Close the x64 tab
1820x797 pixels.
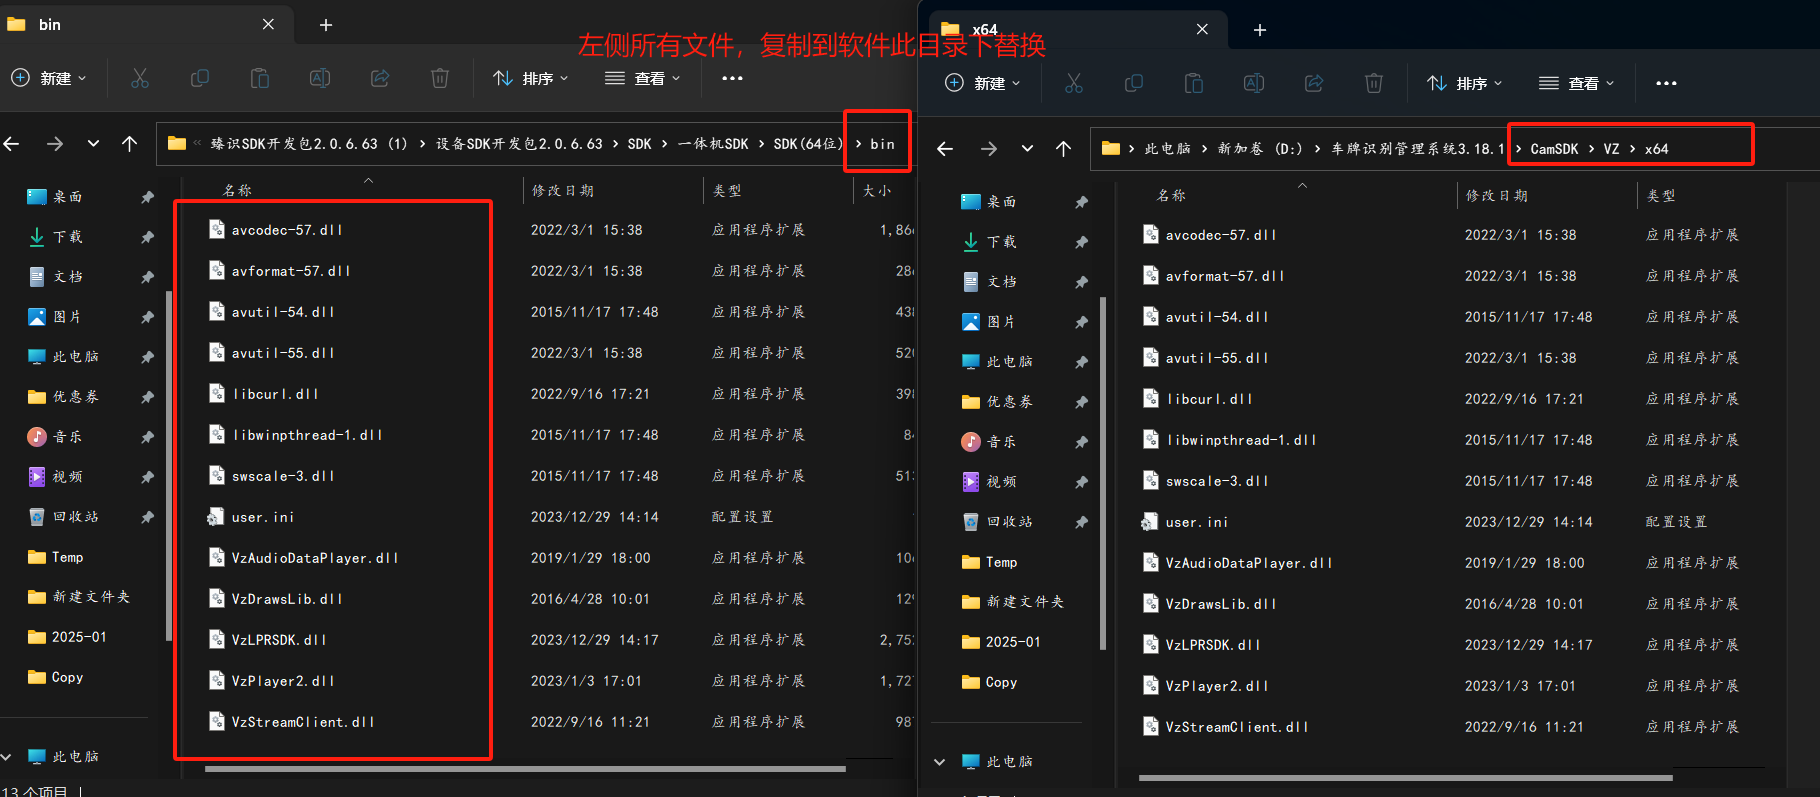[x=1202, y=30]
